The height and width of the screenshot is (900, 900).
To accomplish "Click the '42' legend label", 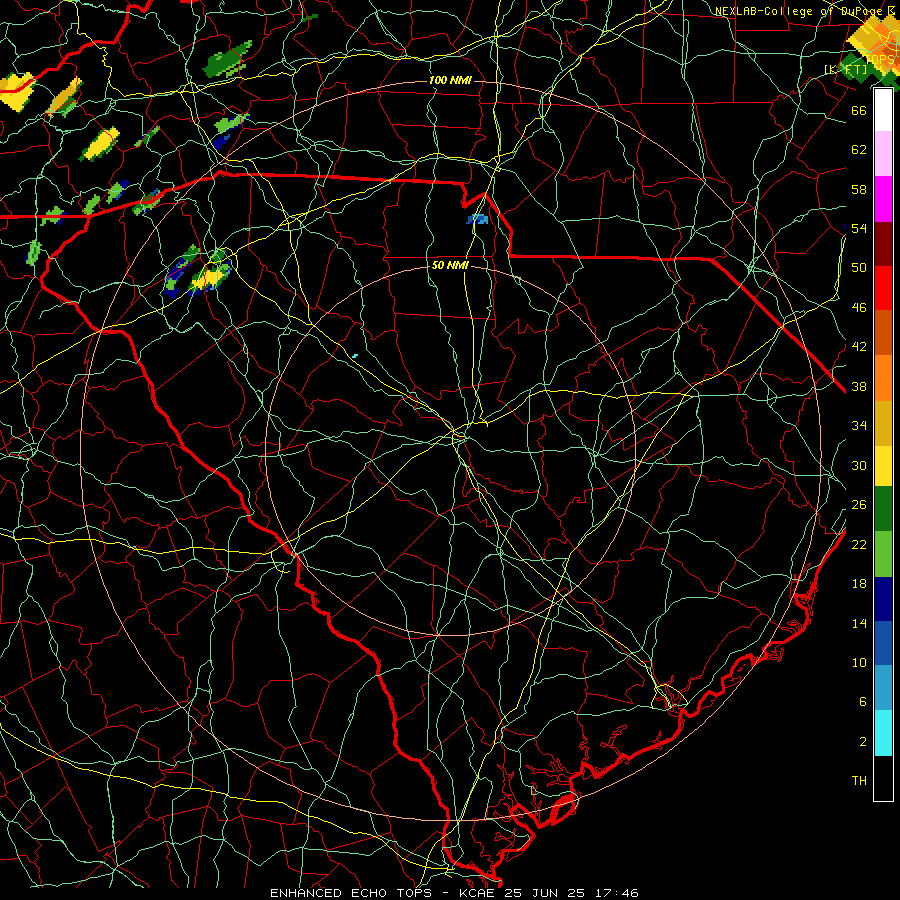I will point(859,347).
